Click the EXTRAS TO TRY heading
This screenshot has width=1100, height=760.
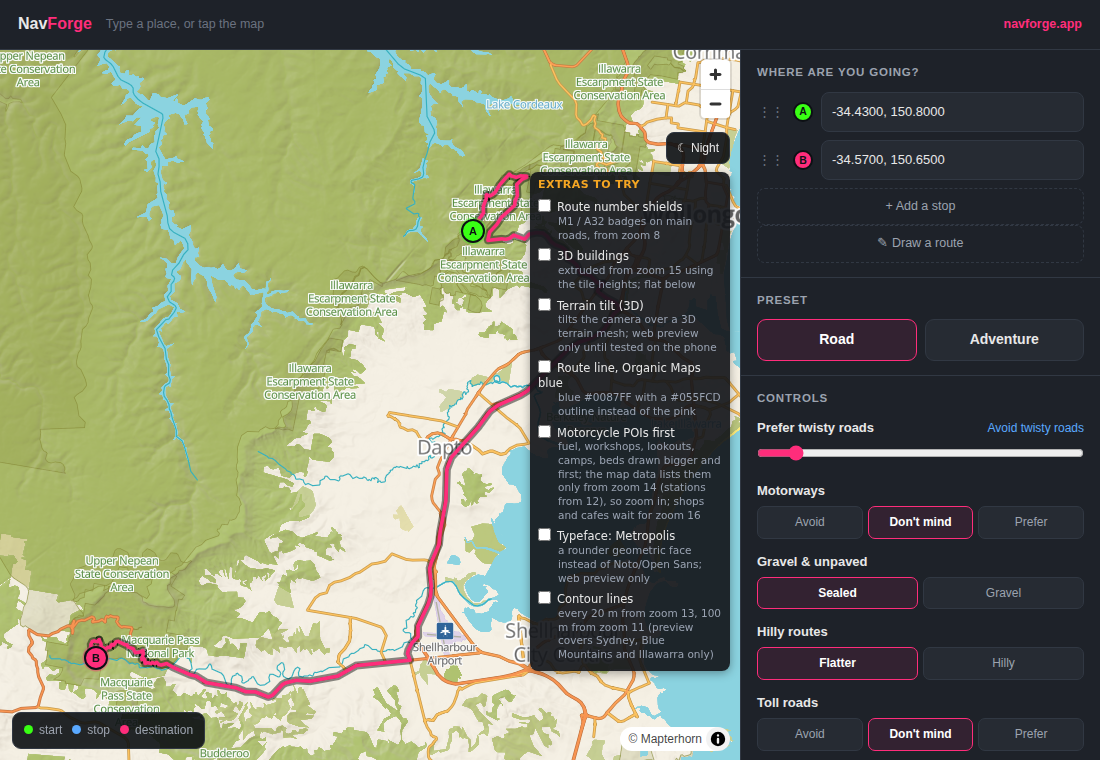click(589, 184)
